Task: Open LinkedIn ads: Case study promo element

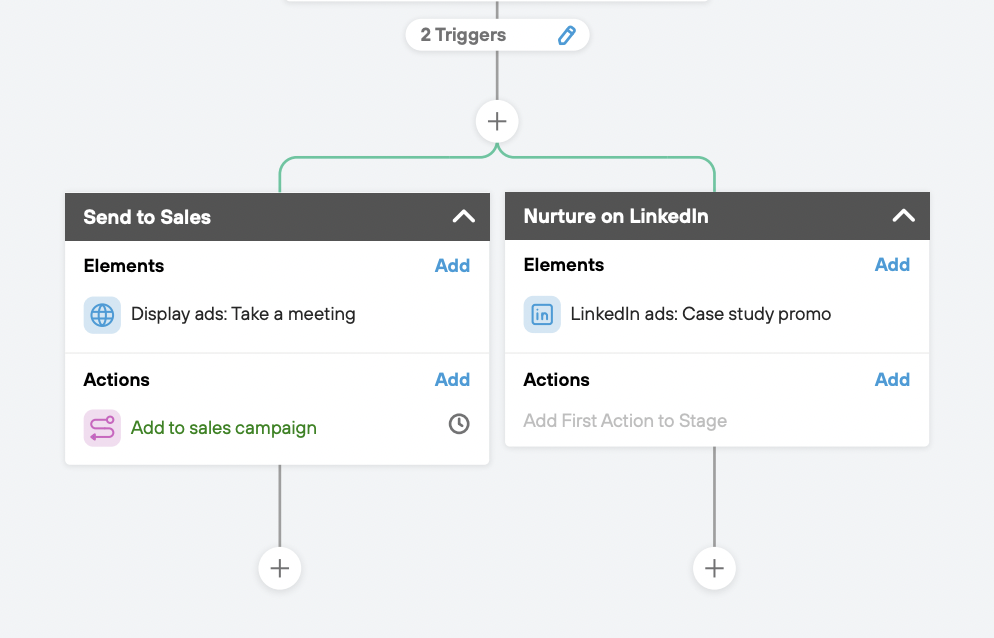Action: (700, 314)
